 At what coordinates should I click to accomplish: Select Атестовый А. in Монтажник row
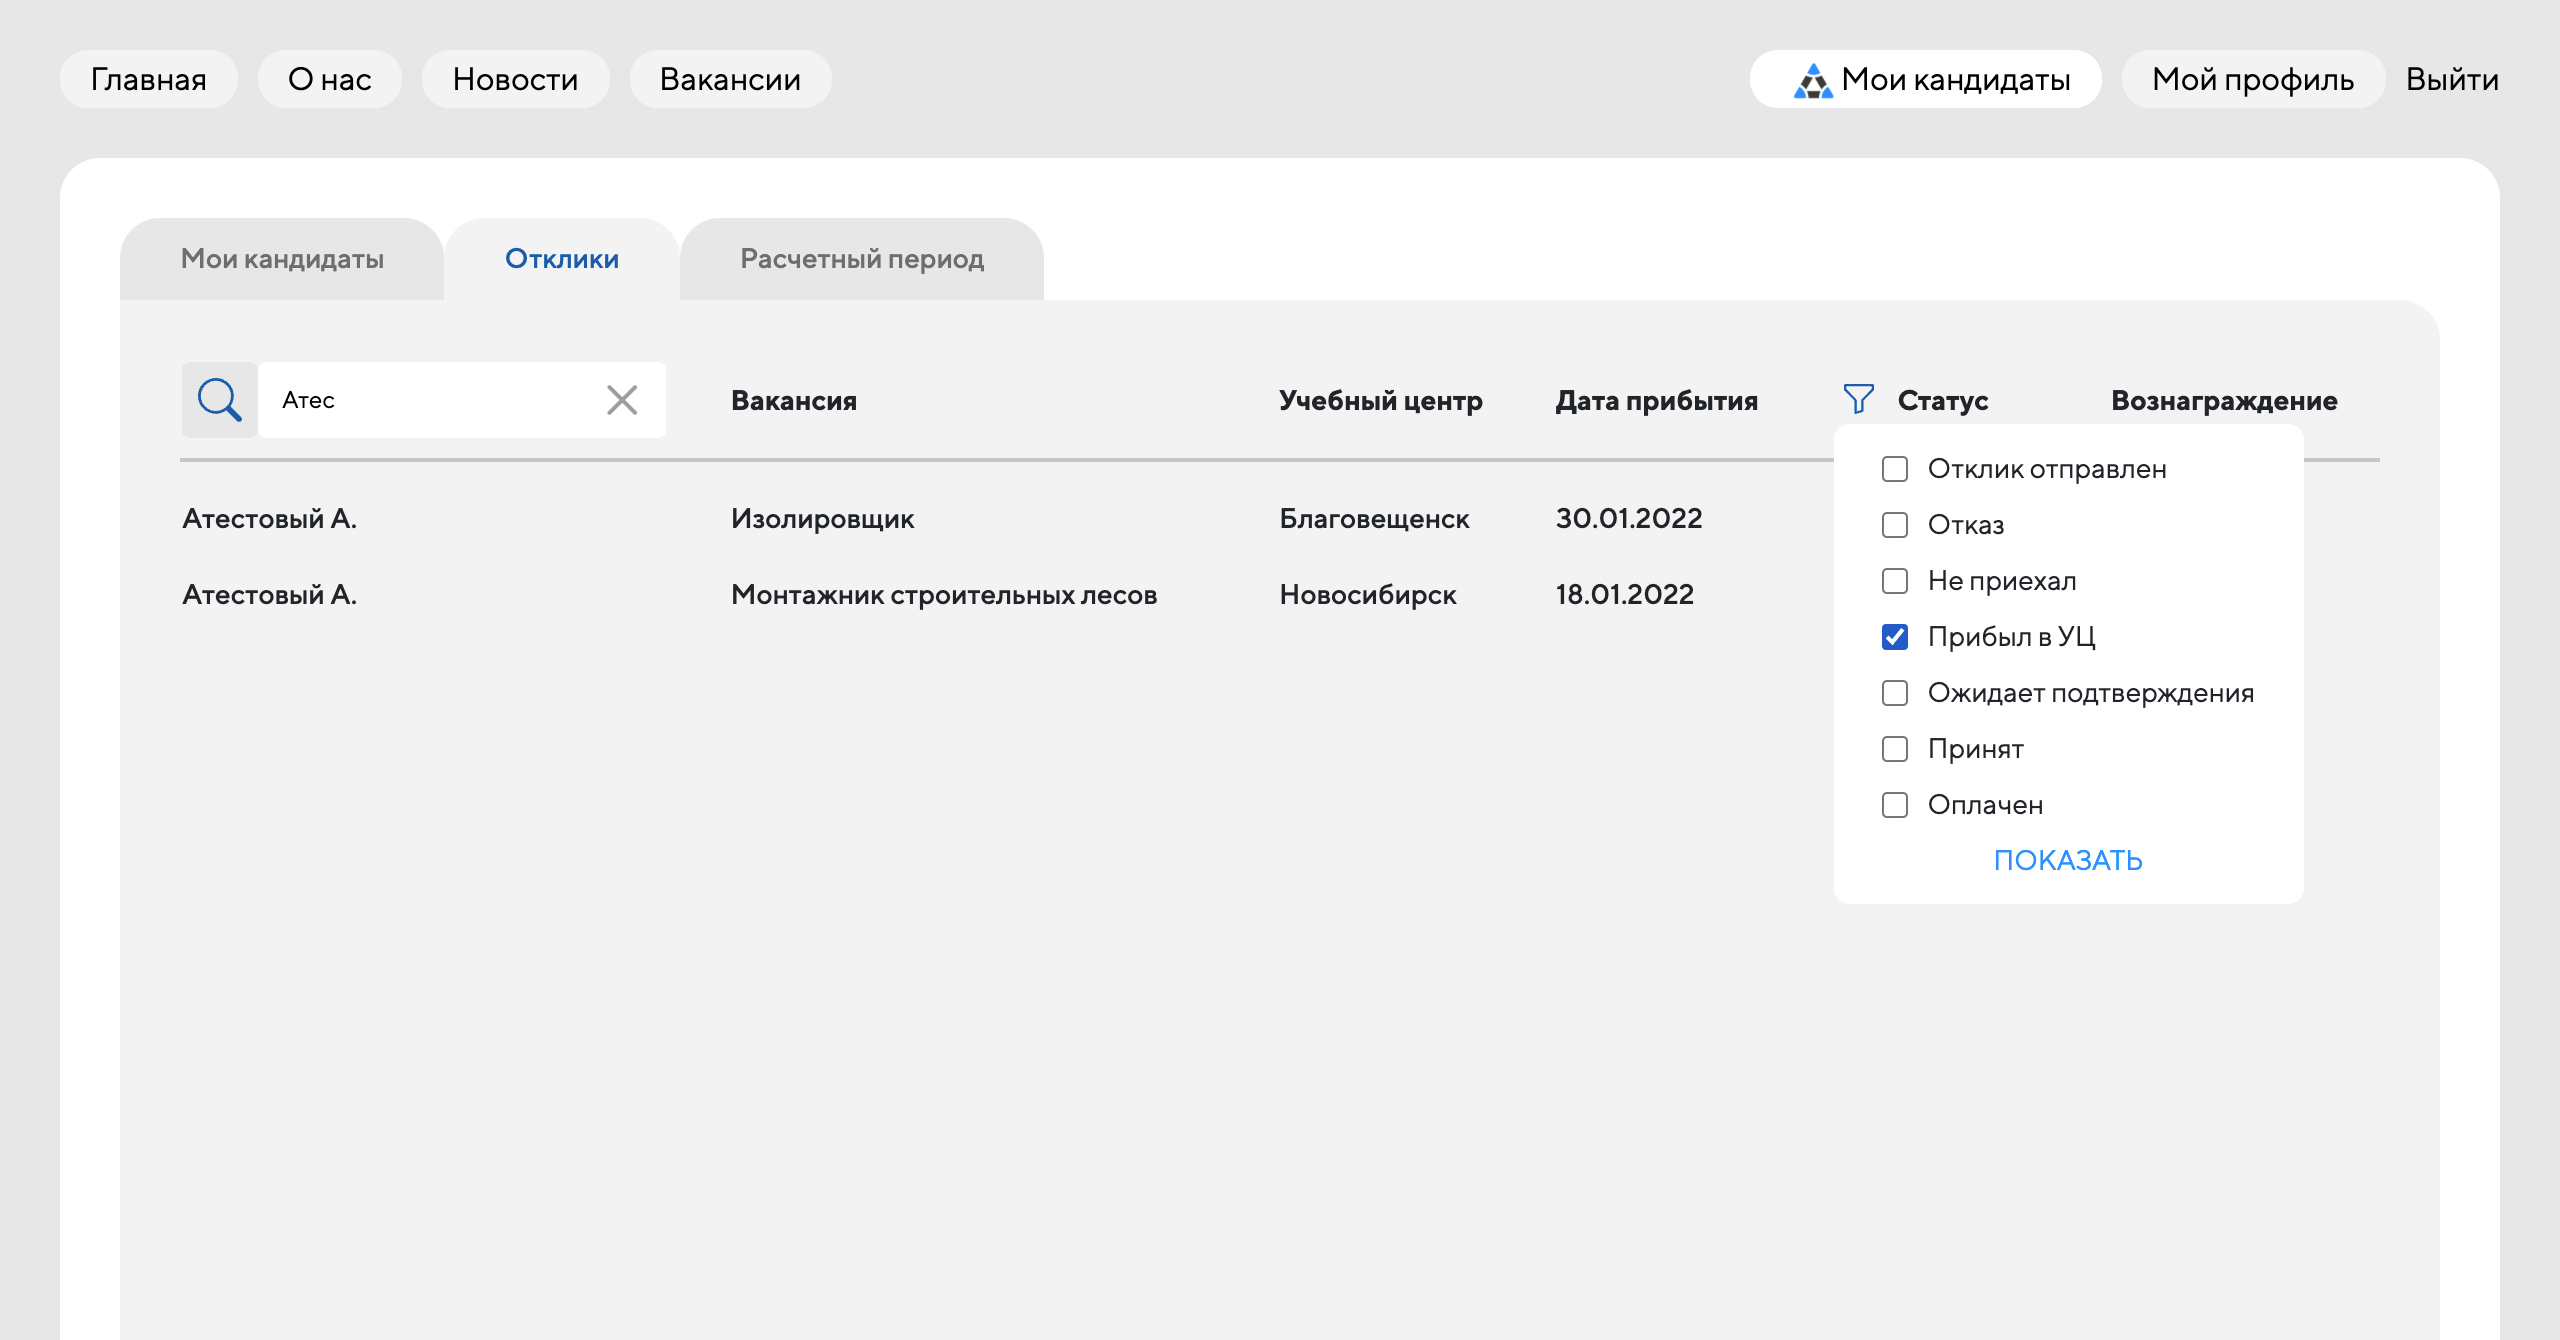click(270, 594)
